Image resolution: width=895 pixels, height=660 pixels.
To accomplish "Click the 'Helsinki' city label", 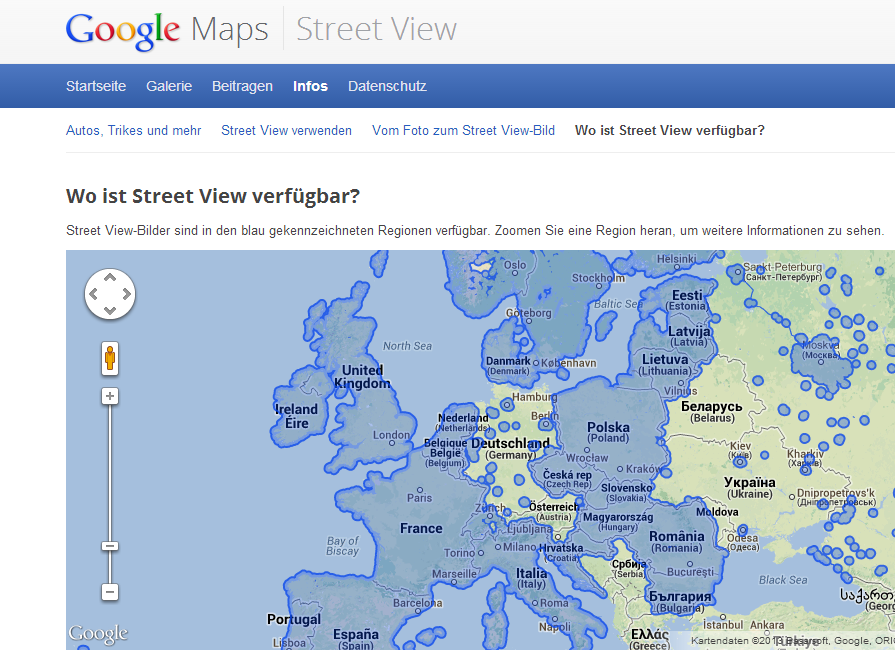I will click(676, 259).
